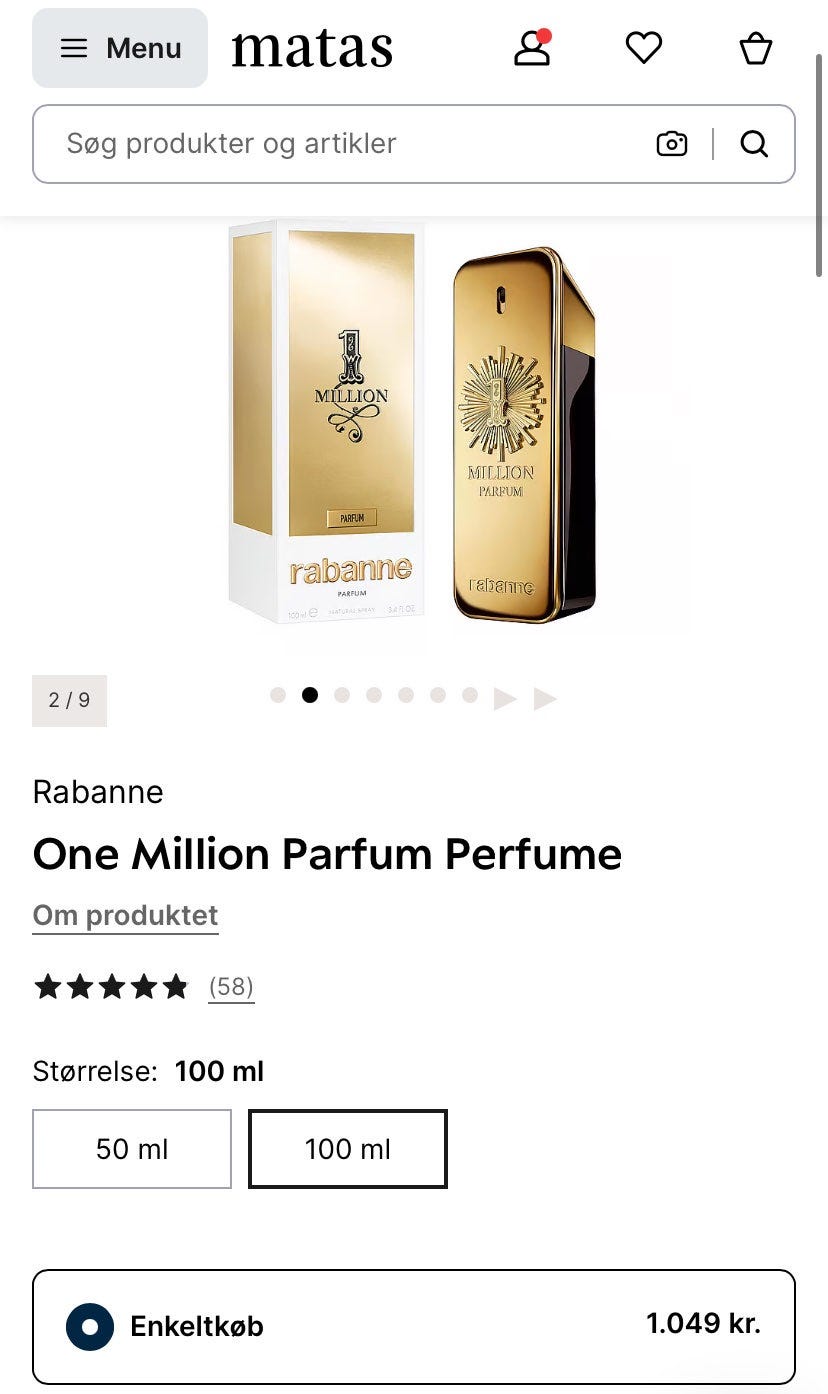Click the magnifying glass search icon
This screenshot has height=1394, width=828.
755,144
